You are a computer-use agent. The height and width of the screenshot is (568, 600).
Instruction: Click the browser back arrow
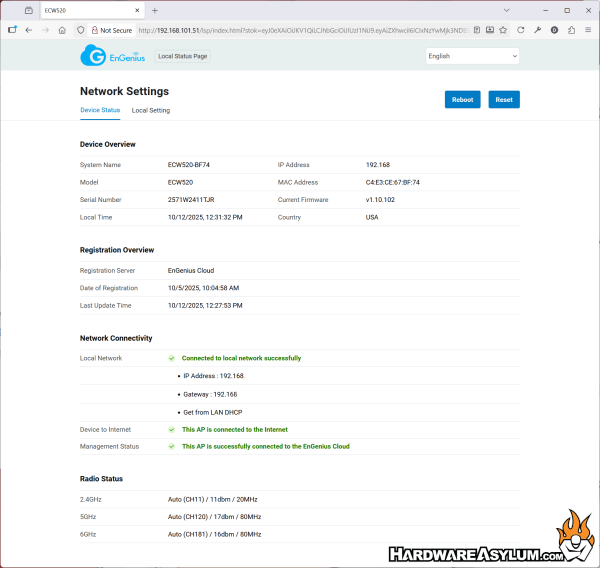click(x=28, y=30)
